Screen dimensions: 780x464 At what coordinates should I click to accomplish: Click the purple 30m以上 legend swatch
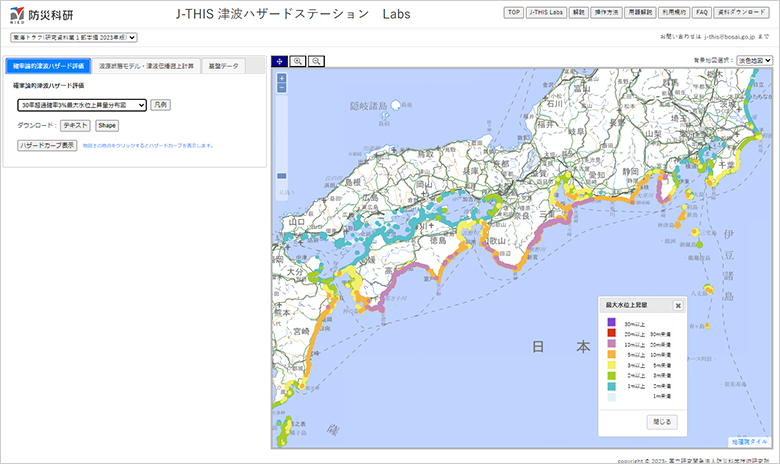pyautogui.click(x=608, y=323)
